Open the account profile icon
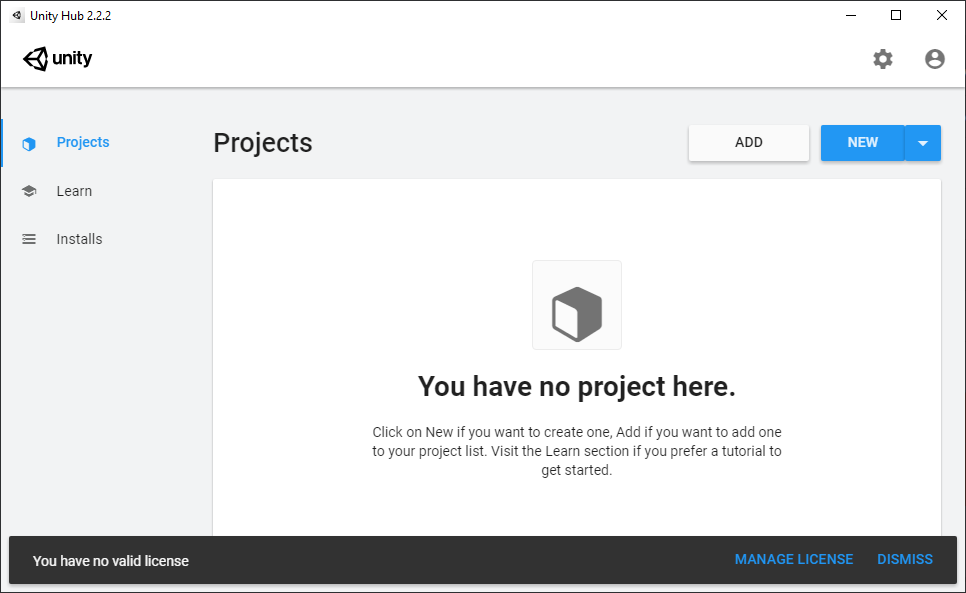 (x=935, y=59)
